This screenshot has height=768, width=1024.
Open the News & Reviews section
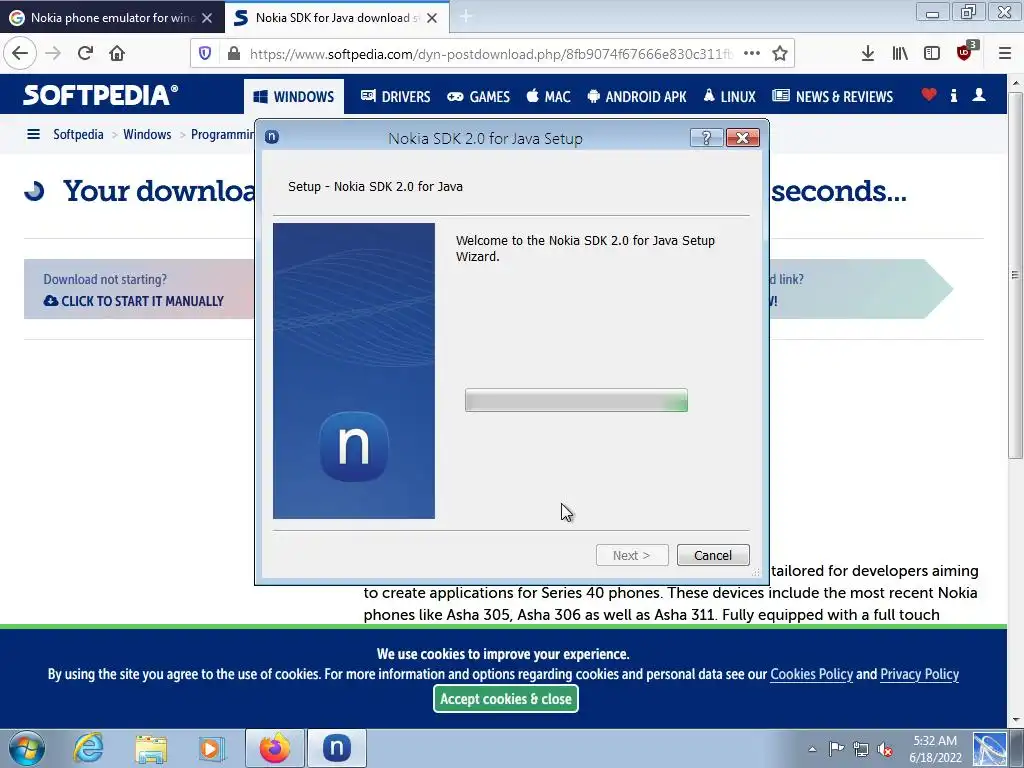point(833,97)
